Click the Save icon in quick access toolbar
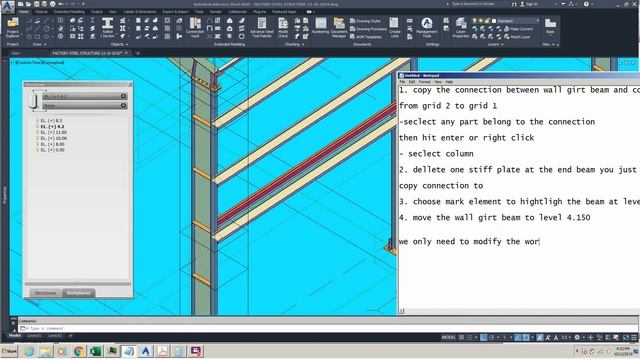Viewport: 640px width, 360px height. pos(37,4)
